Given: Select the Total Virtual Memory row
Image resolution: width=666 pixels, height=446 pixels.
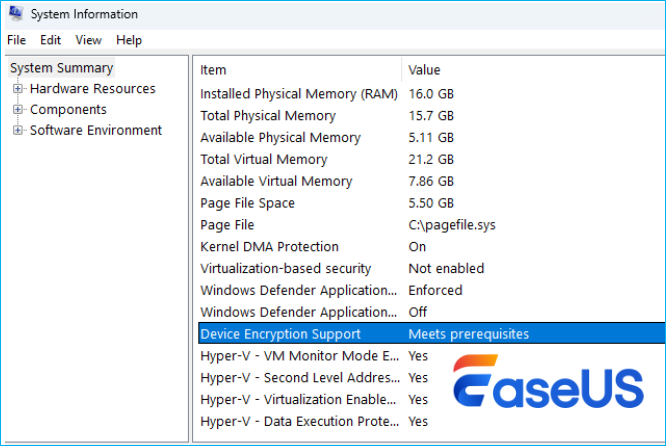Looking at the screenshot, I should tap(263, 159).
